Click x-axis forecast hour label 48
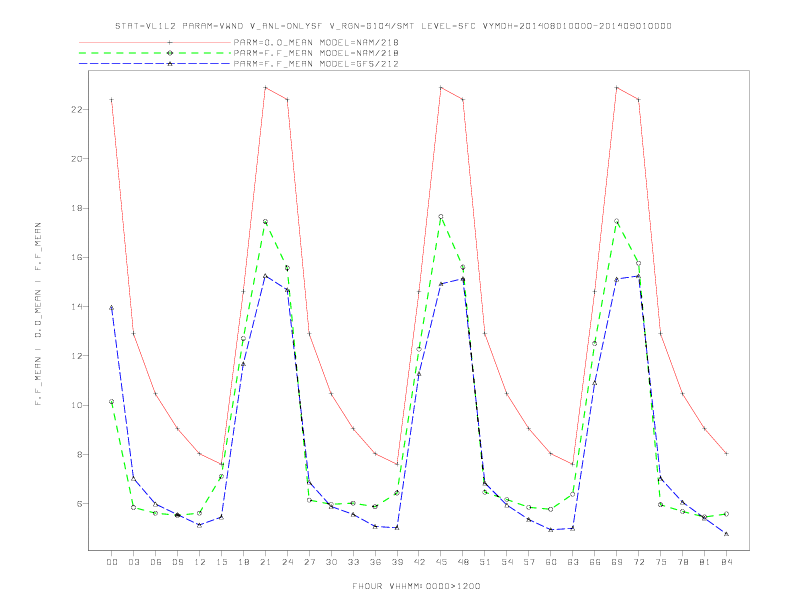Screen dimensions: 792x612 click(x=463, y=562)
